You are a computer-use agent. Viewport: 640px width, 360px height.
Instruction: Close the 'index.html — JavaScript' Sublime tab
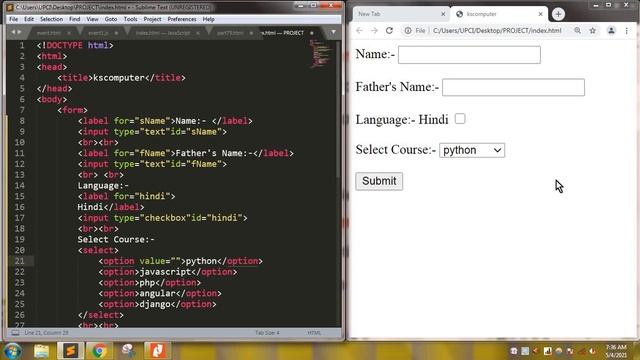click(x=198, y=33)
